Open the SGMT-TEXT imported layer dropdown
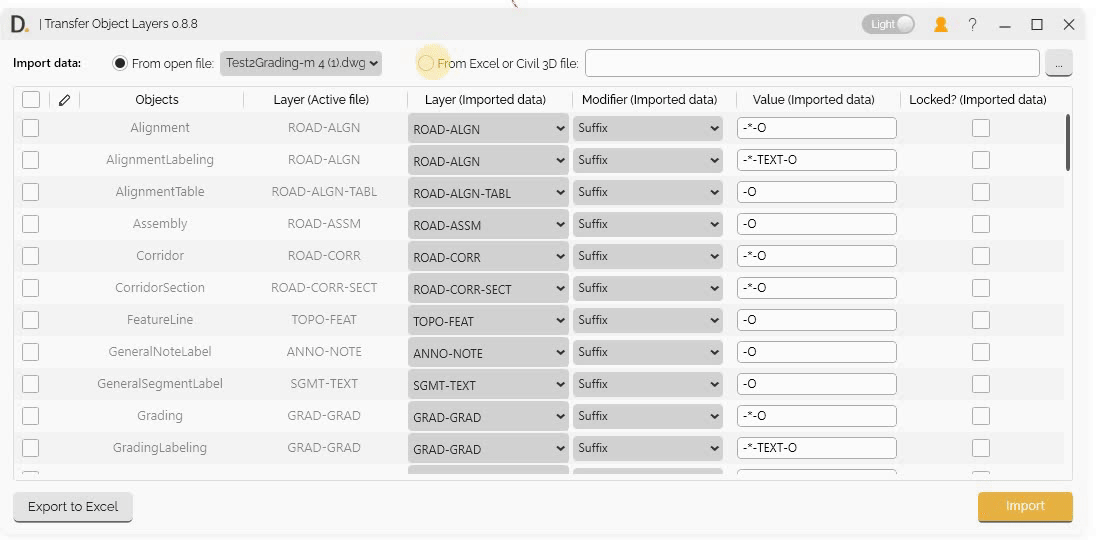 tap(488, 385)
